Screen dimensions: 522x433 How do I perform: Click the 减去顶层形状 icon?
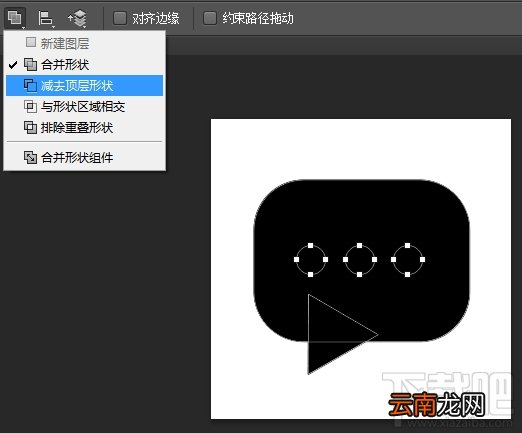tap(30, 86)
